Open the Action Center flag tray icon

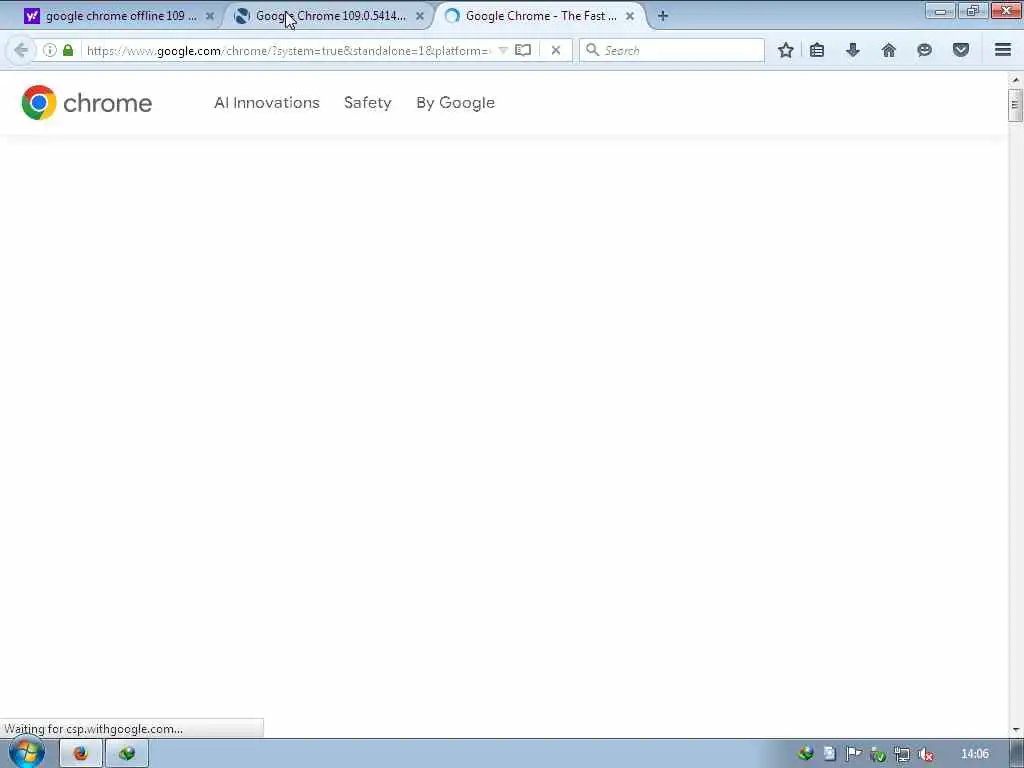pos(853,754)
